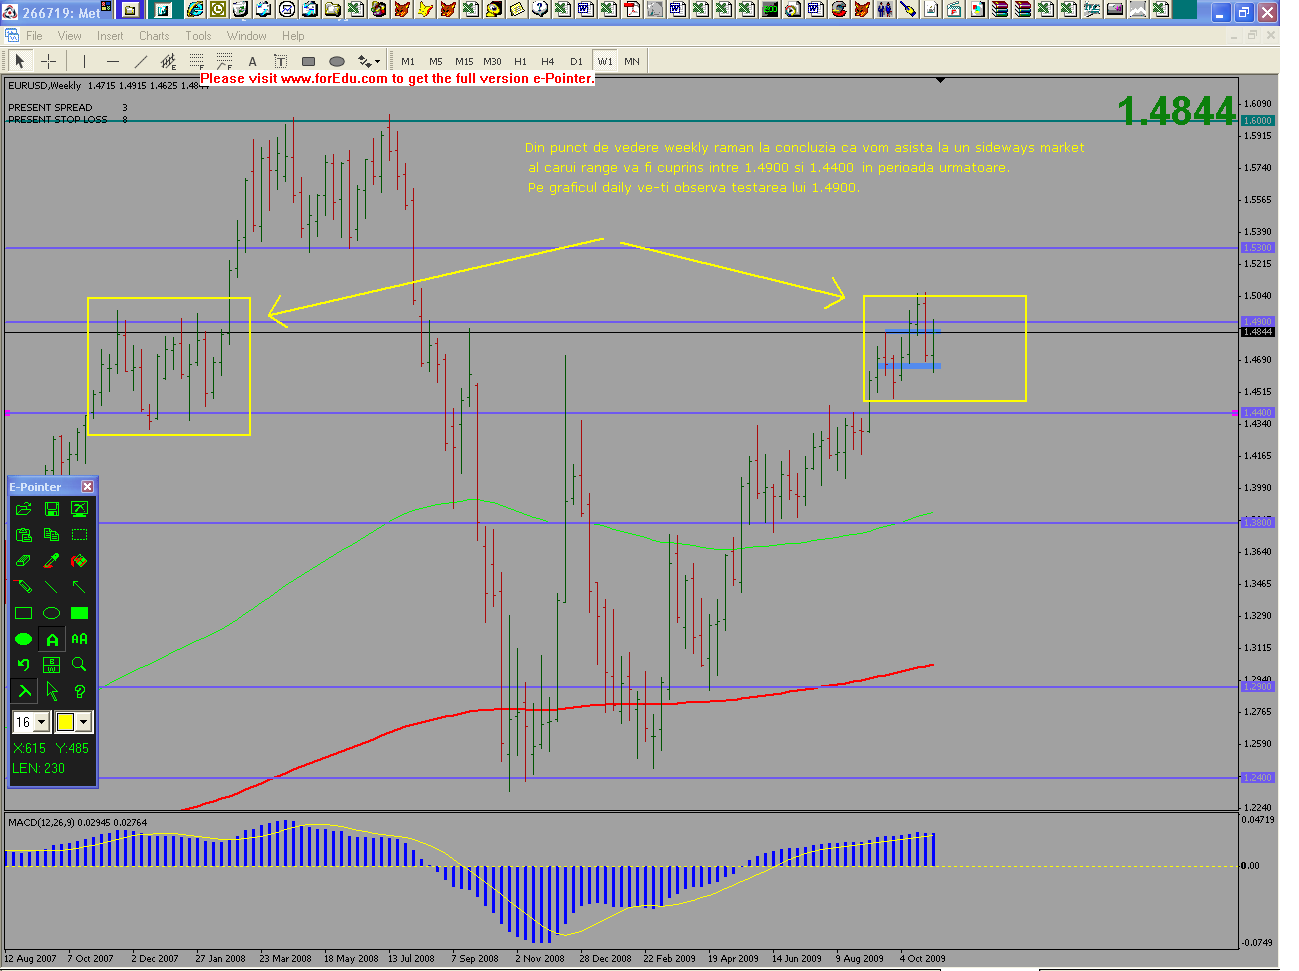Select E-Pointer arrow line tool
1299x971 pixels.
(80, 587)
